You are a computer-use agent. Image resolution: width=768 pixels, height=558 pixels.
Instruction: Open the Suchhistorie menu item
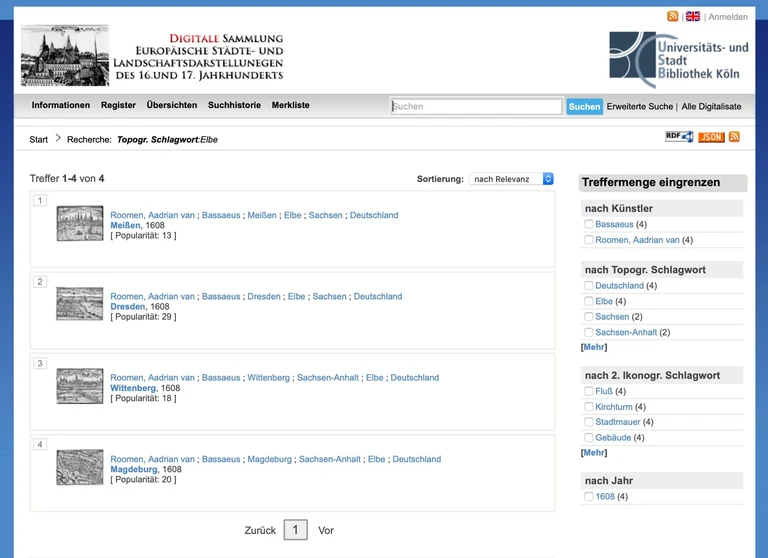pos(234,105)
